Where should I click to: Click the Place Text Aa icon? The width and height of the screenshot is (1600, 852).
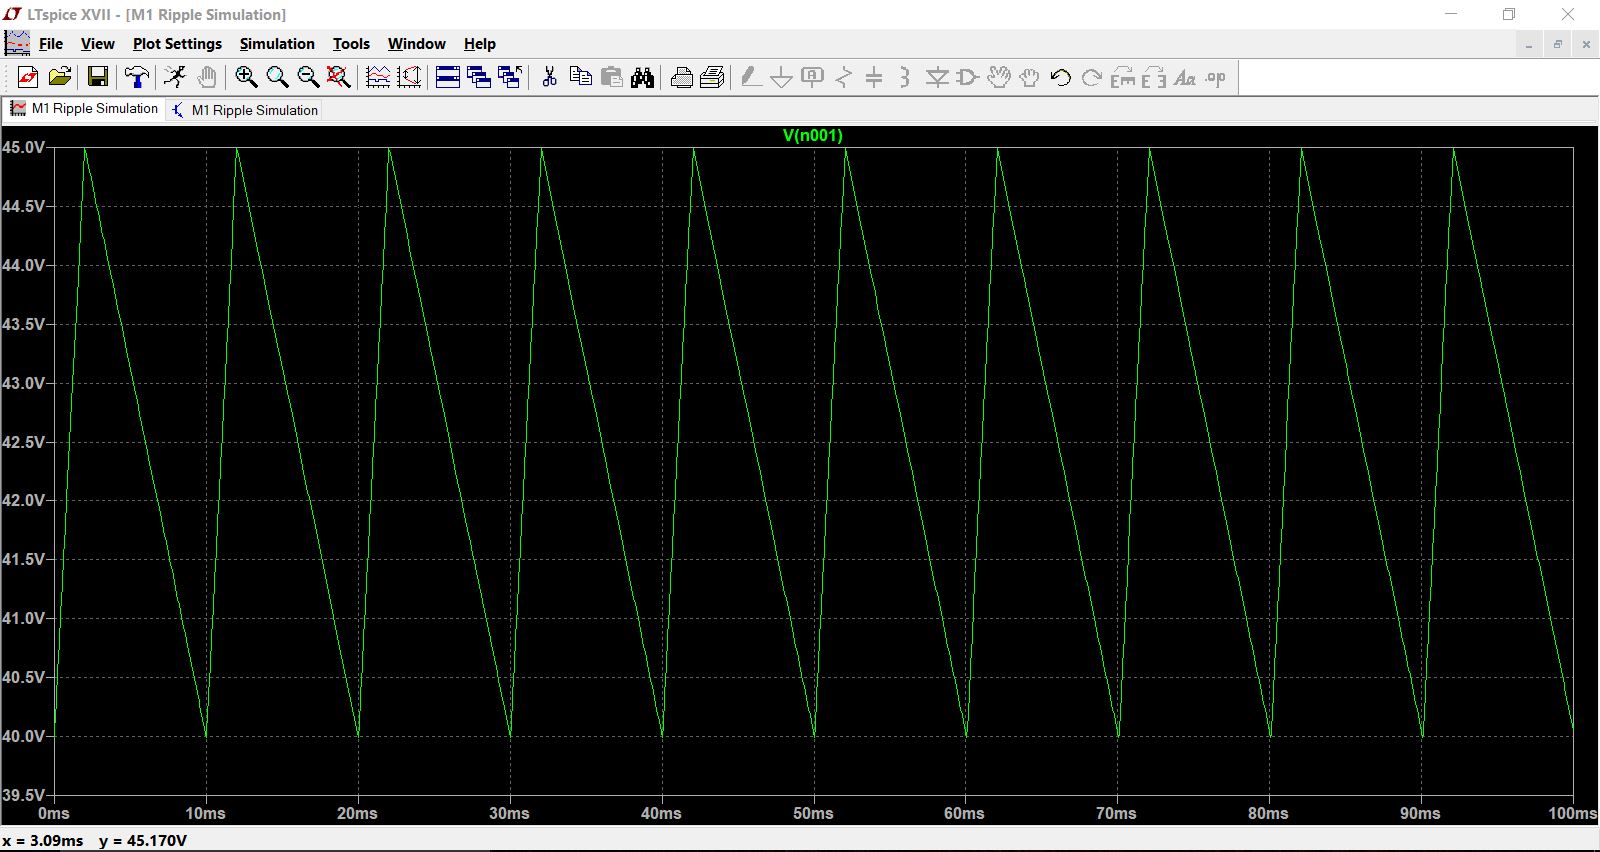coord(1185,77)
